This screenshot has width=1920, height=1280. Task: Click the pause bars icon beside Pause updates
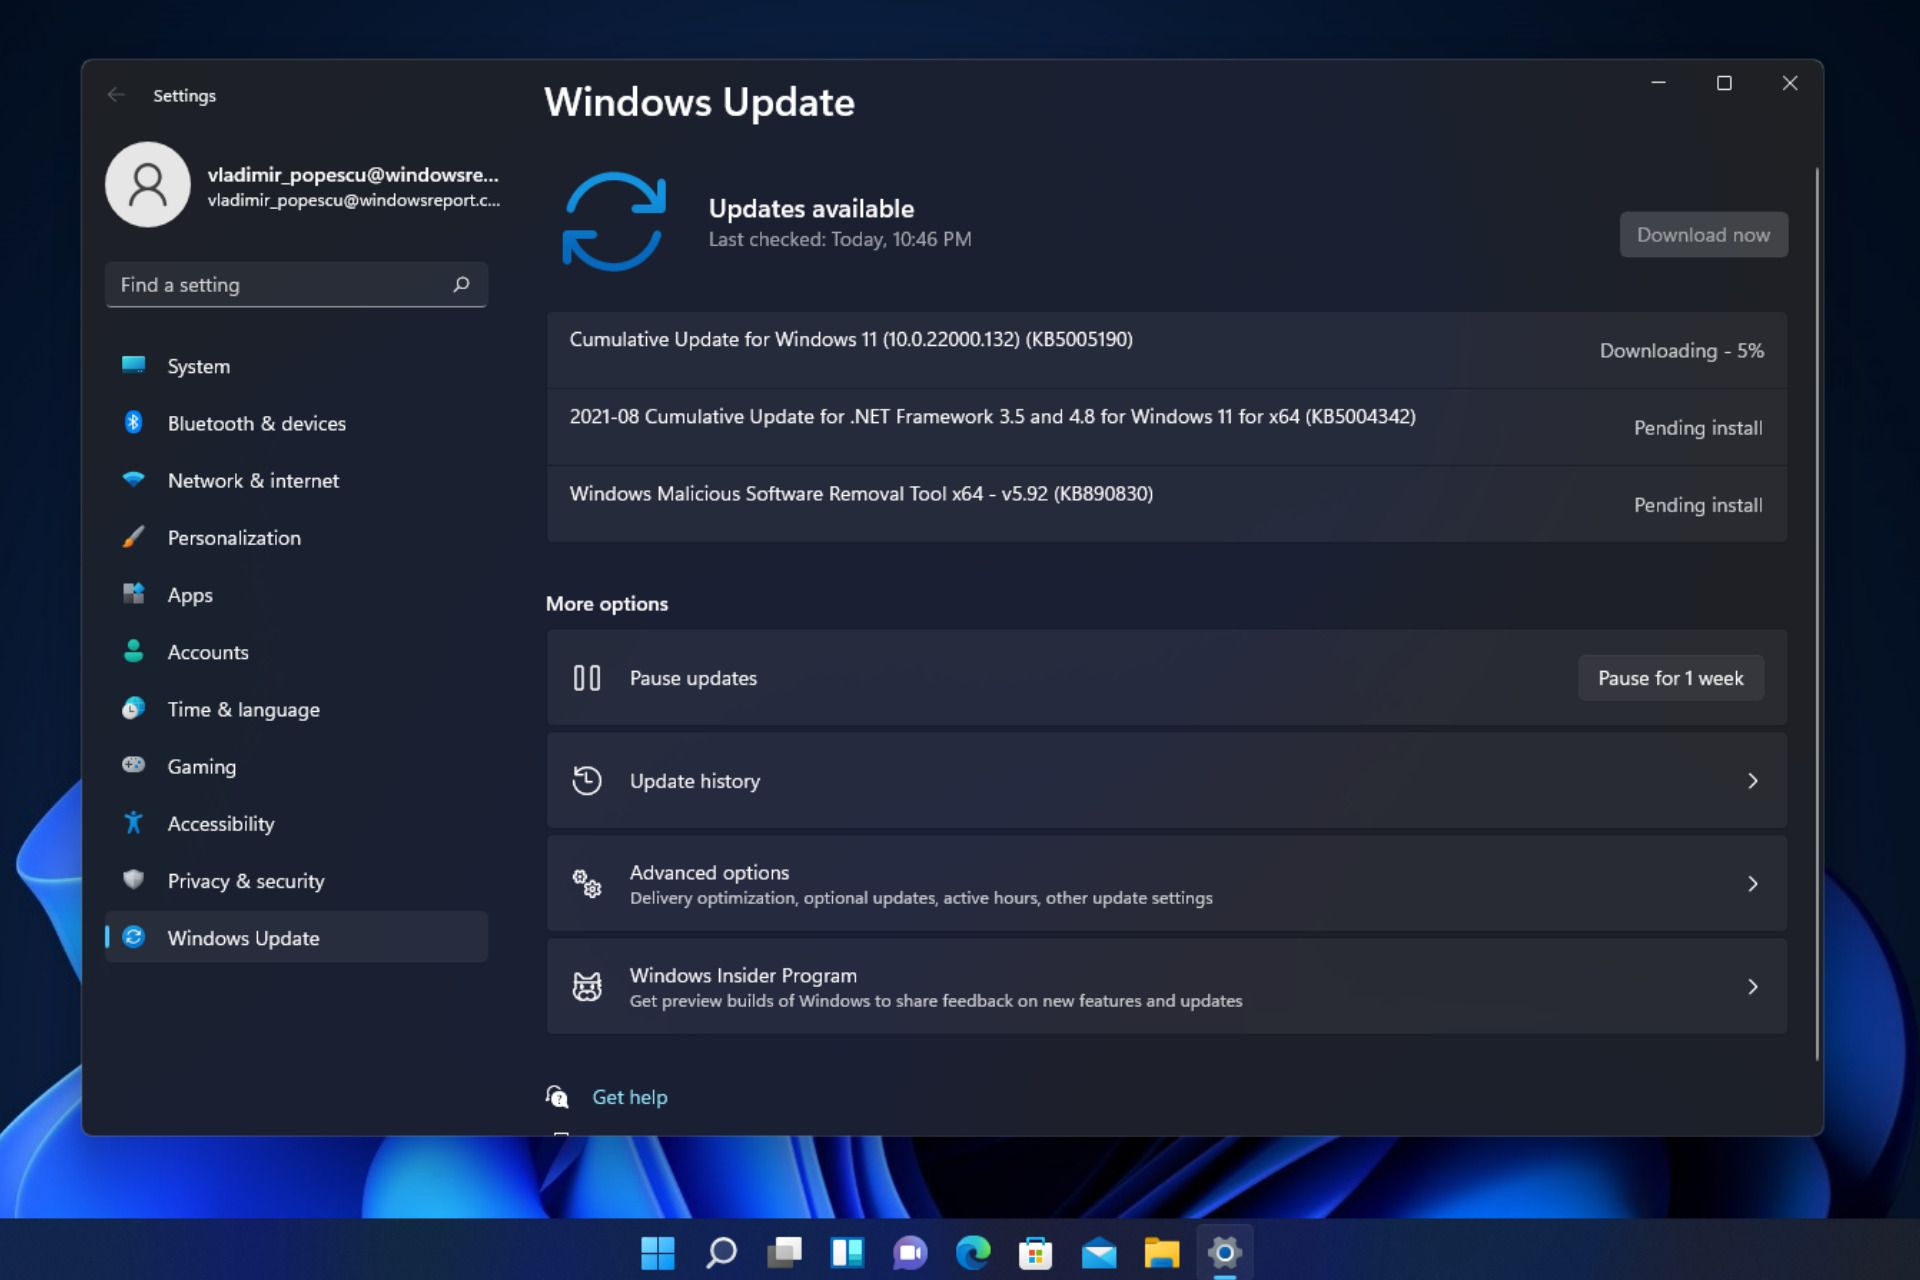point(587,678)
